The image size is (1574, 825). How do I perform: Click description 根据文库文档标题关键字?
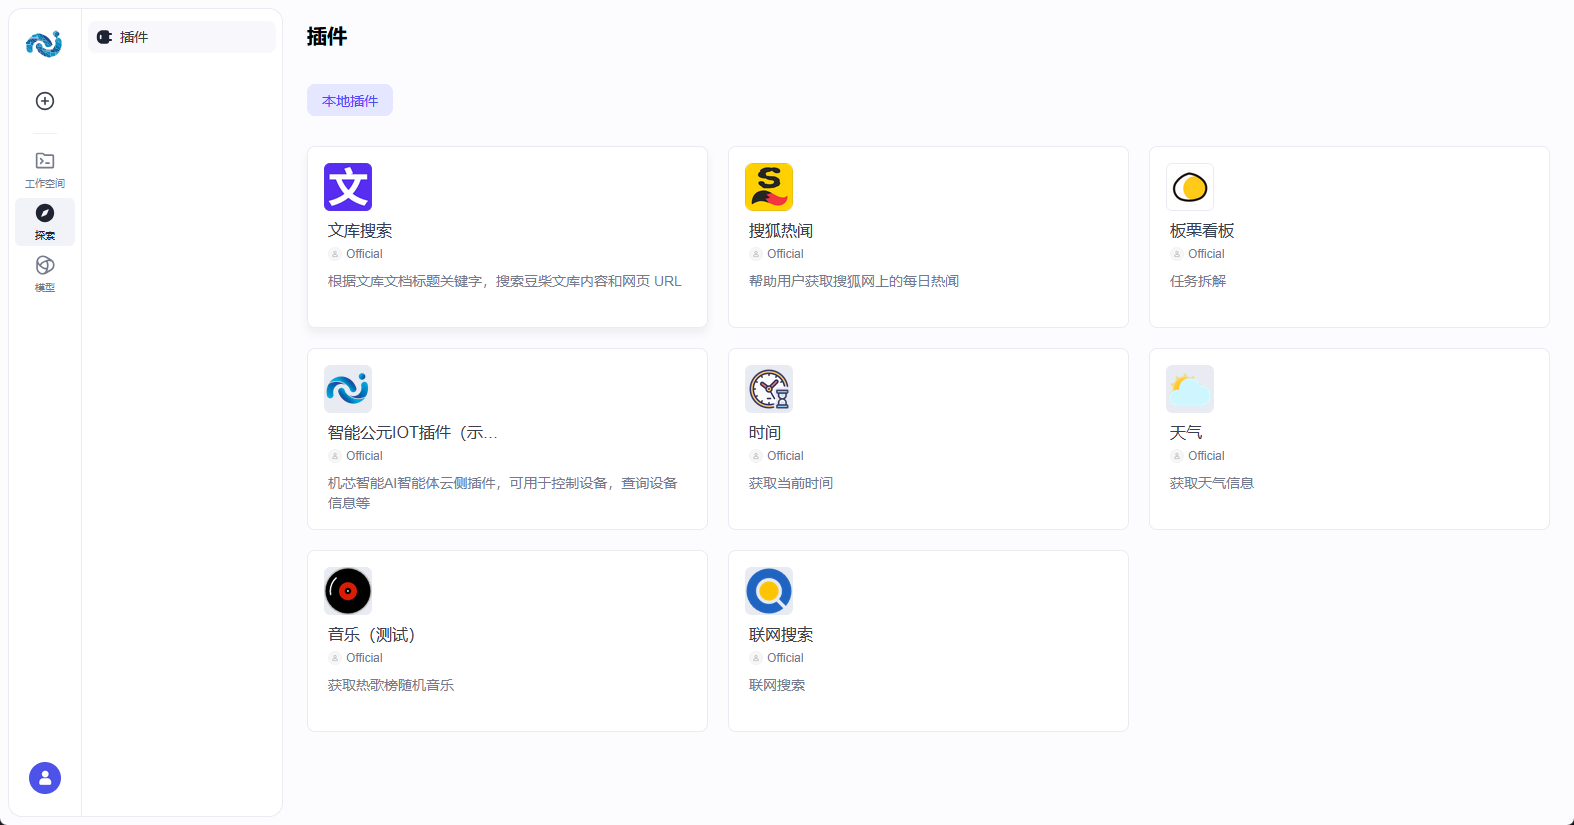click(505, 281)
